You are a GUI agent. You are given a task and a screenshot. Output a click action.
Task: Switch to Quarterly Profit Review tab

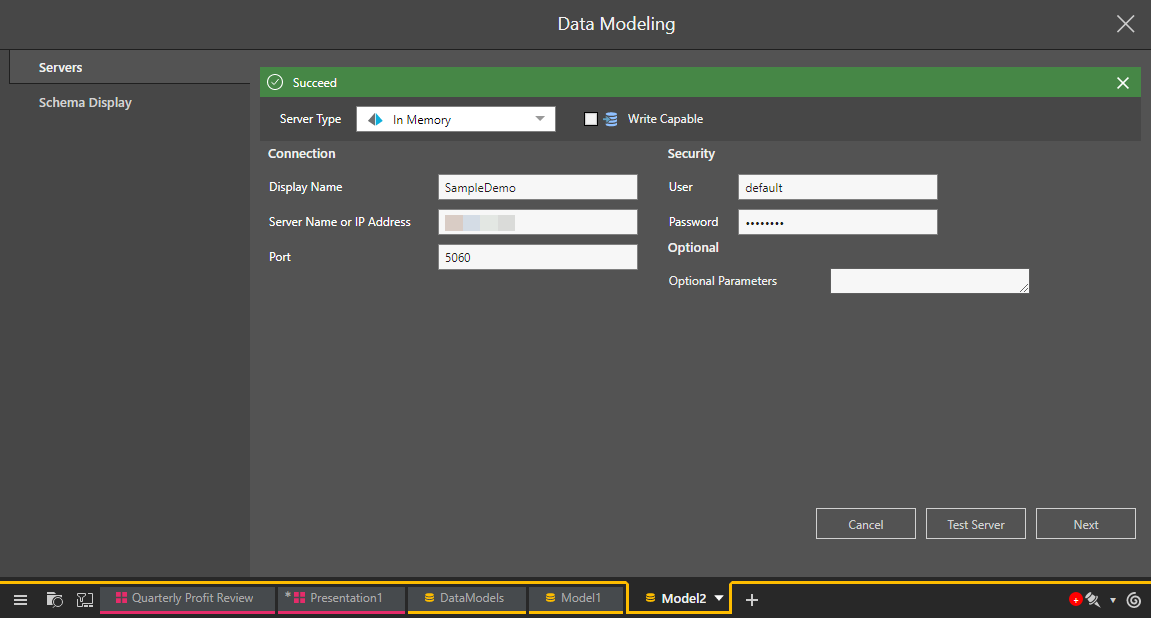coord(187,598)
